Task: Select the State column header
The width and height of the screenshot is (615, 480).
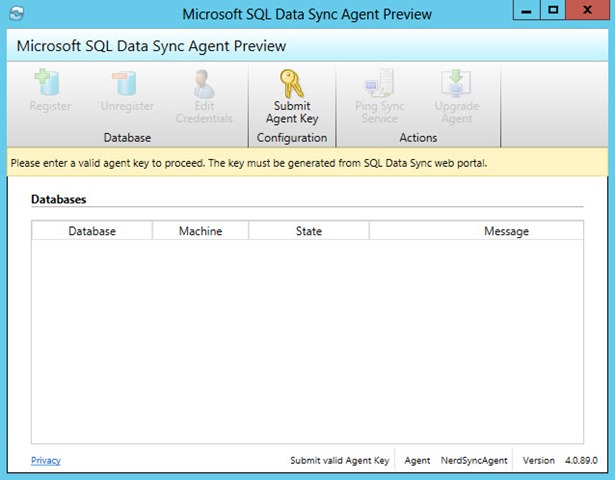Action: click(x=309, y=231)
